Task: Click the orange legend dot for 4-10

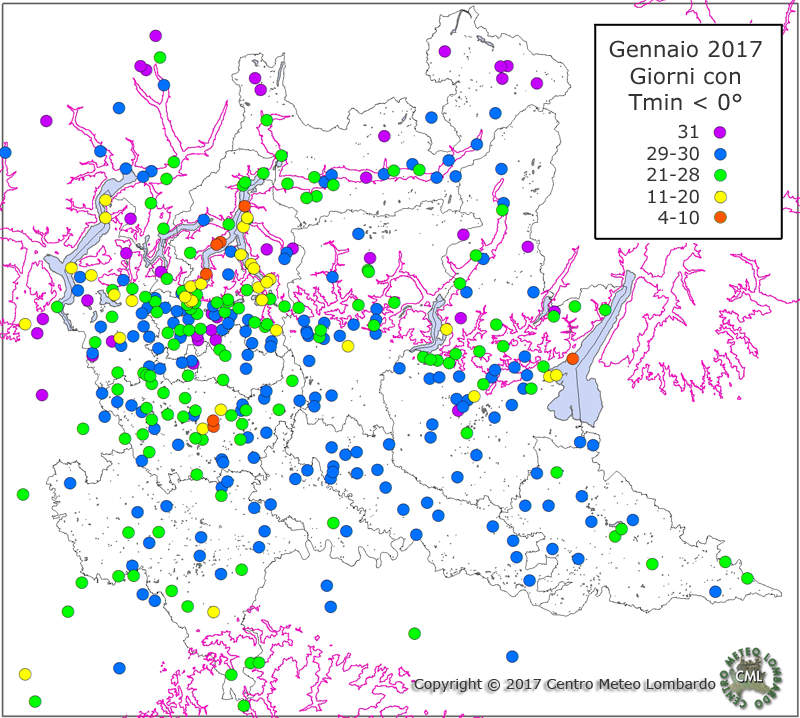Action: [720, 218]
